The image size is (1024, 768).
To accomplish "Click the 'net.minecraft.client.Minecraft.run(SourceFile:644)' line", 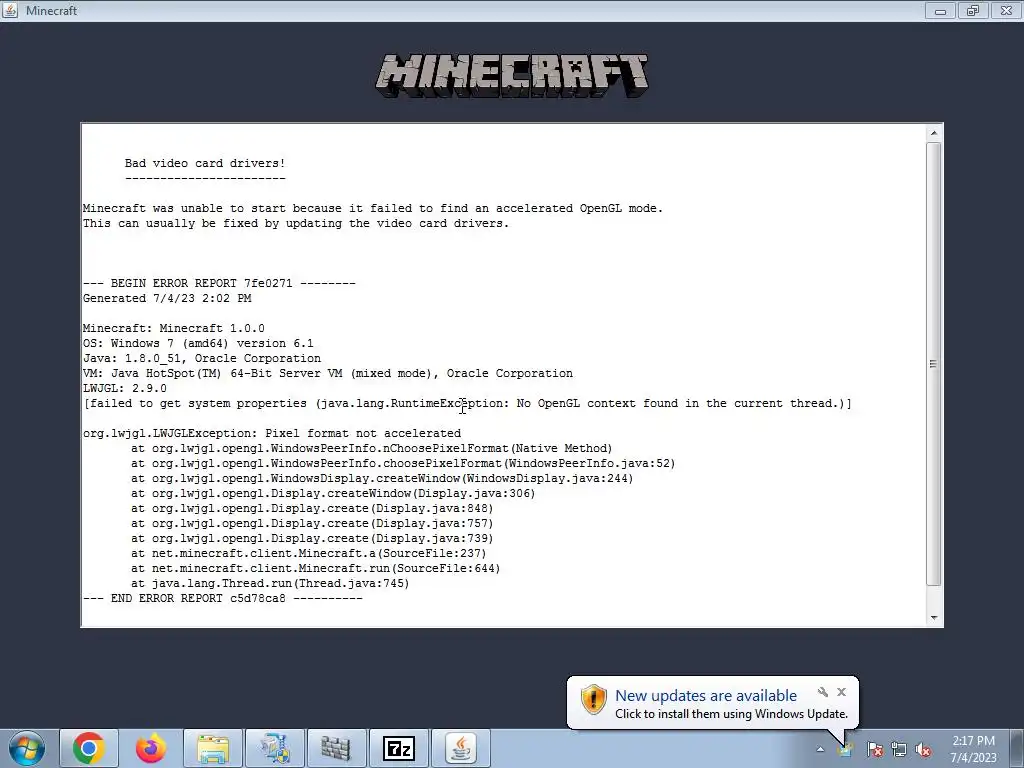I will 315,569.
